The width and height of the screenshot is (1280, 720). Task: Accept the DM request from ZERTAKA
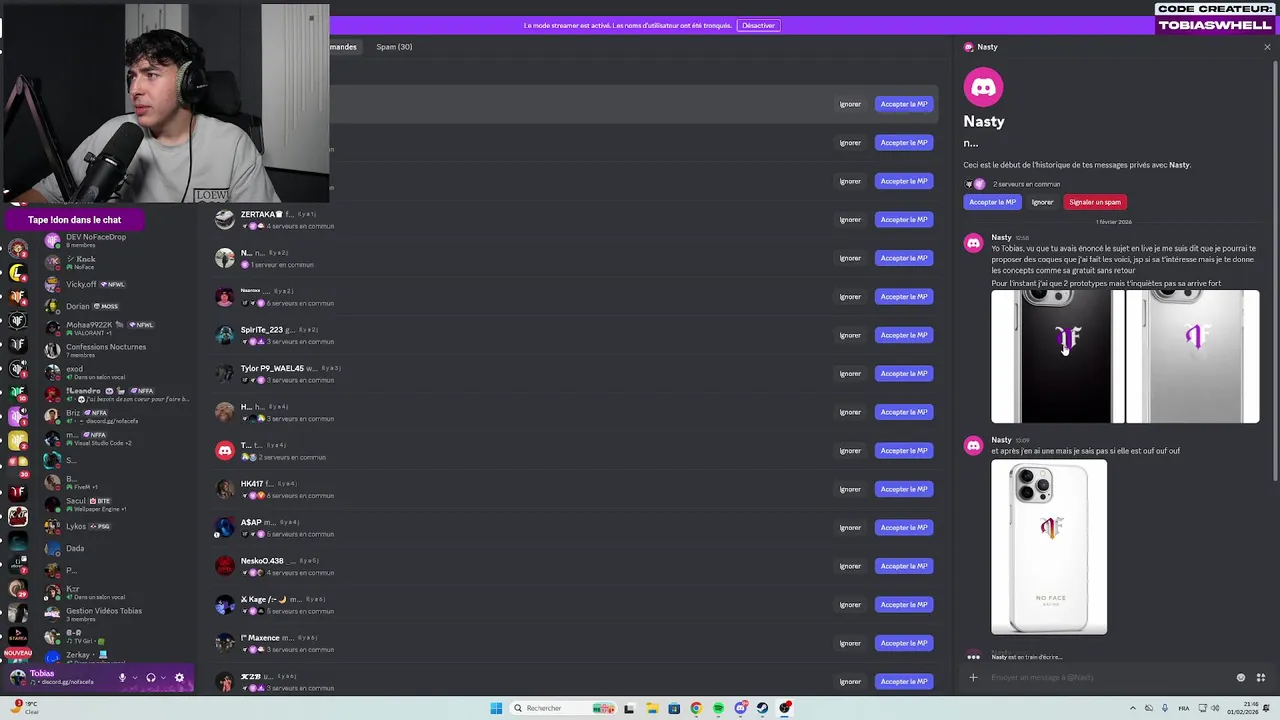(904, 219)
